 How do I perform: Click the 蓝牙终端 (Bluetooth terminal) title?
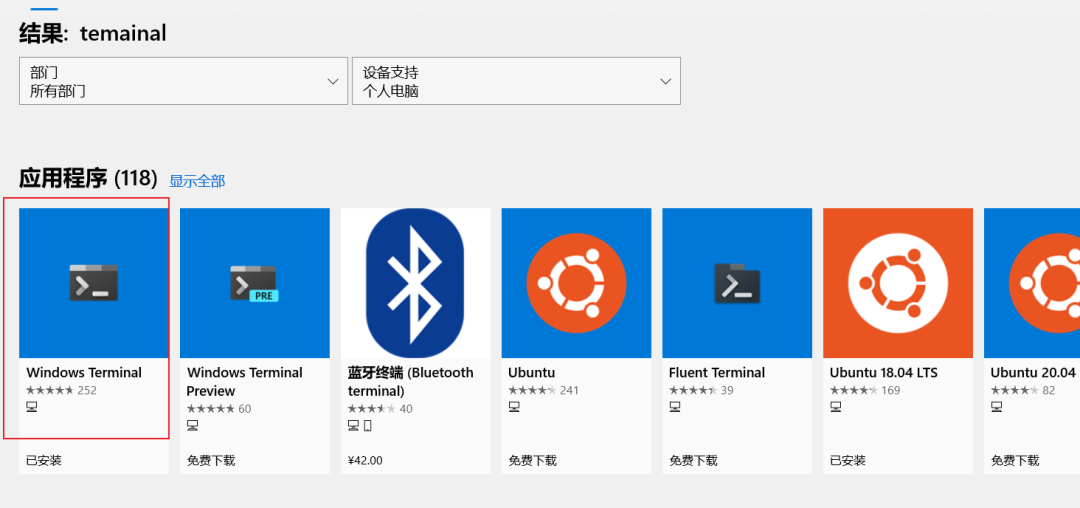point(411,381)
